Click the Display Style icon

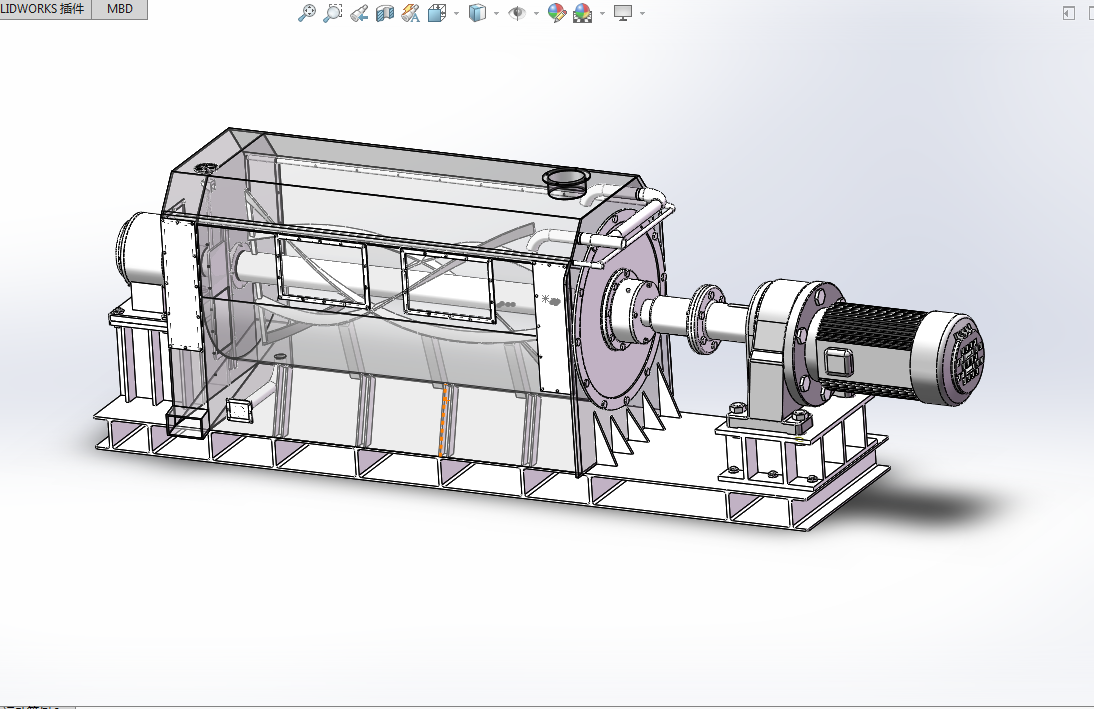(x=478, y=14)
